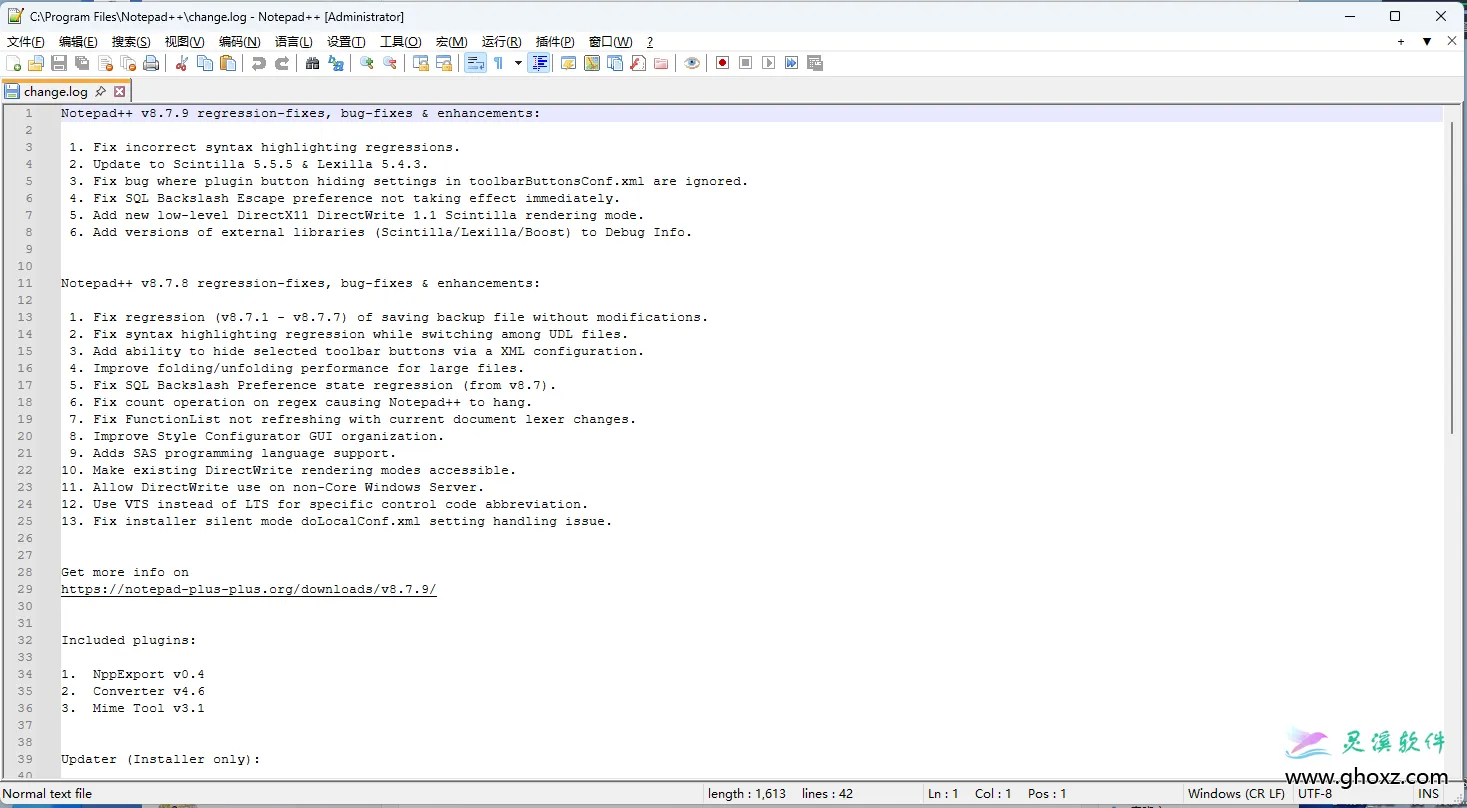Image resolution: width=1467 pixels, height=808 pixels.
Task: Pin the change.log tab
Action: [101, 91]
